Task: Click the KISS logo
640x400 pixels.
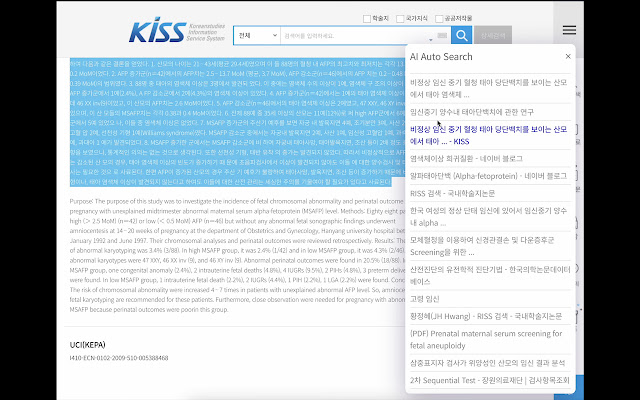Action: tap(177, 32)
